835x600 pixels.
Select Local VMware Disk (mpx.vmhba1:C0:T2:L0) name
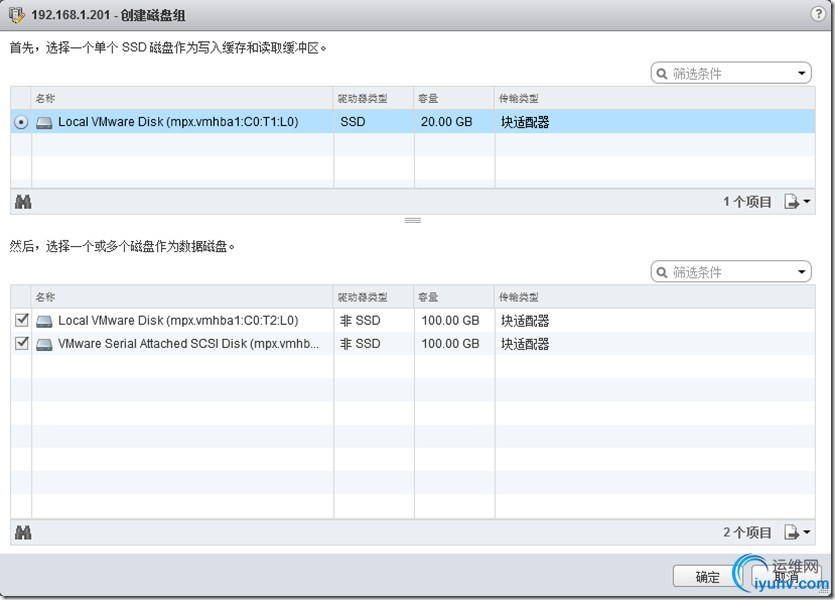click(x=178, y=320)
